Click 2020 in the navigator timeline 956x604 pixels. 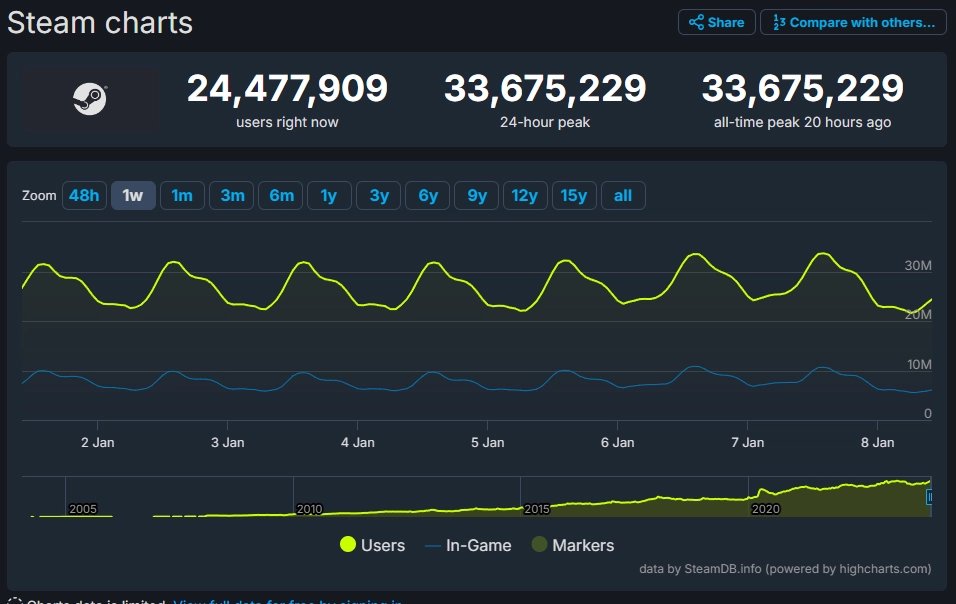coord(765,509)
